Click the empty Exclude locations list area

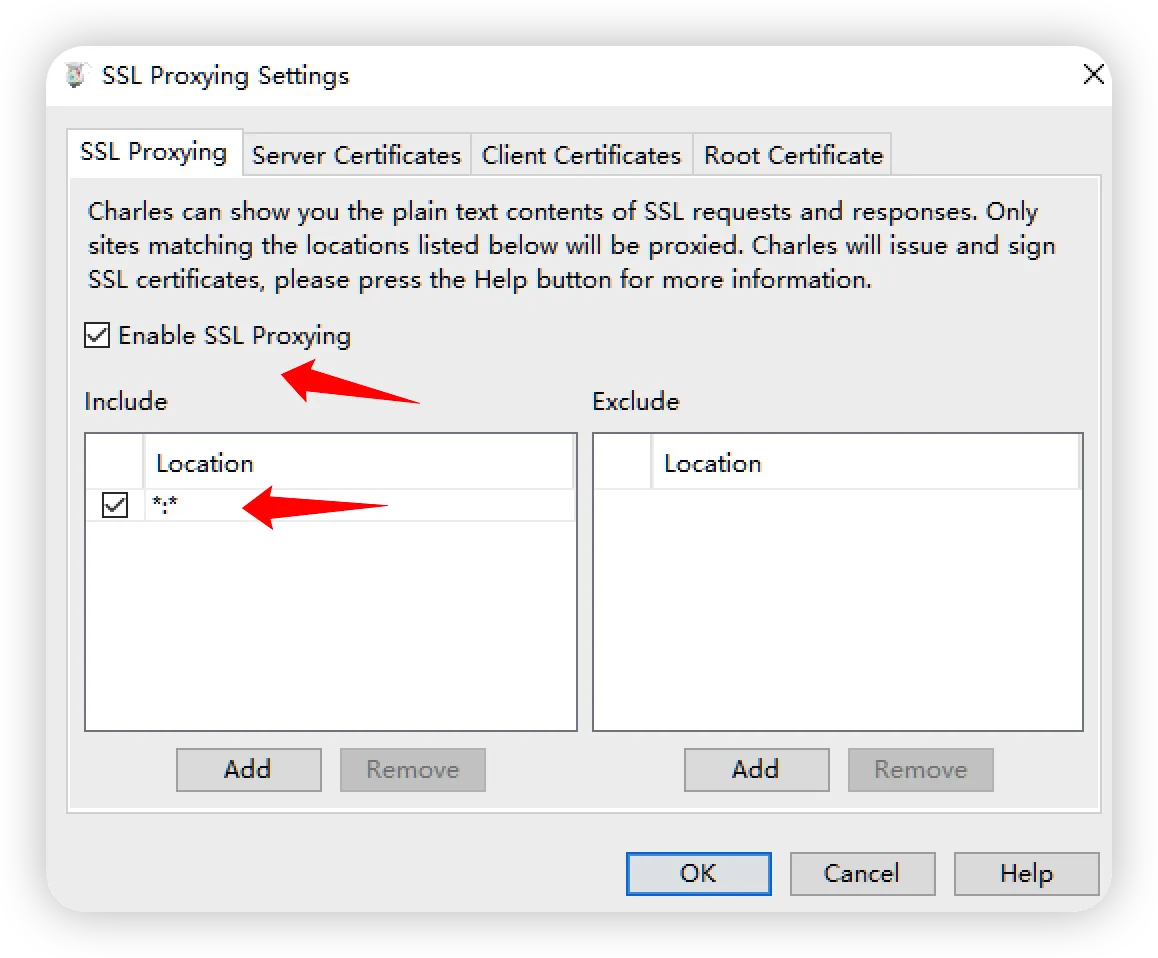coord(837,610)
